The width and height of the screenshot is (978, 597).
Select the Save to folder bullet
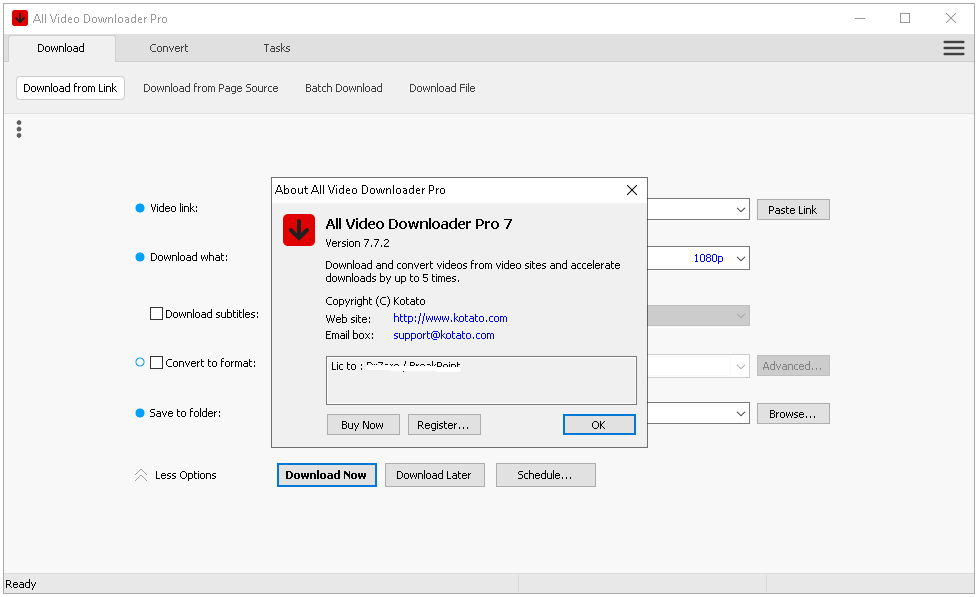click(140, 413)
